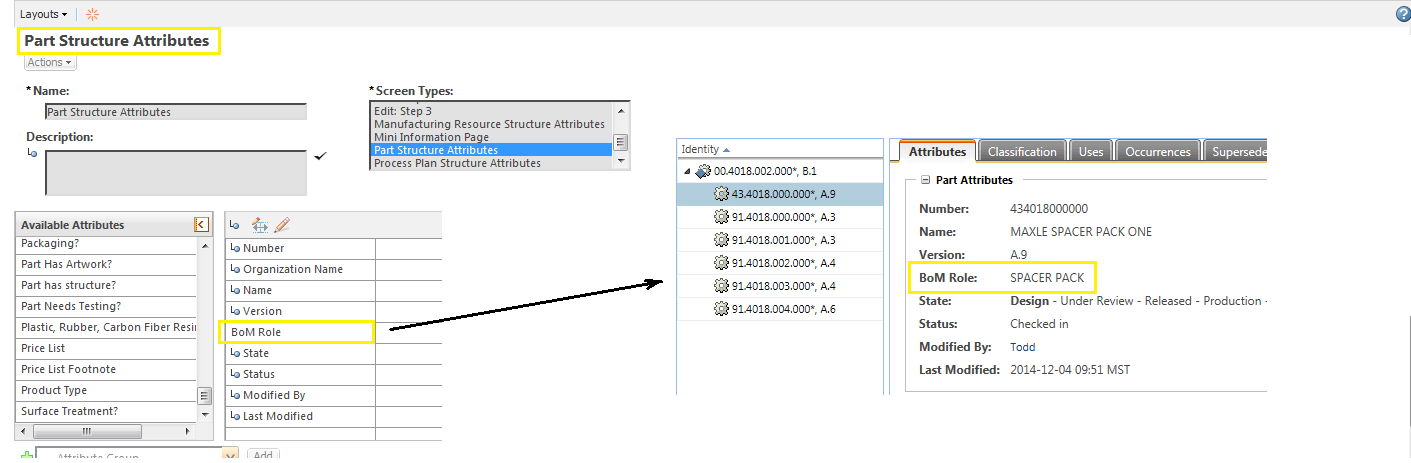
Task: Click gear icon of 91.4018.001.000*, A.3
Action: pos(722,240)
